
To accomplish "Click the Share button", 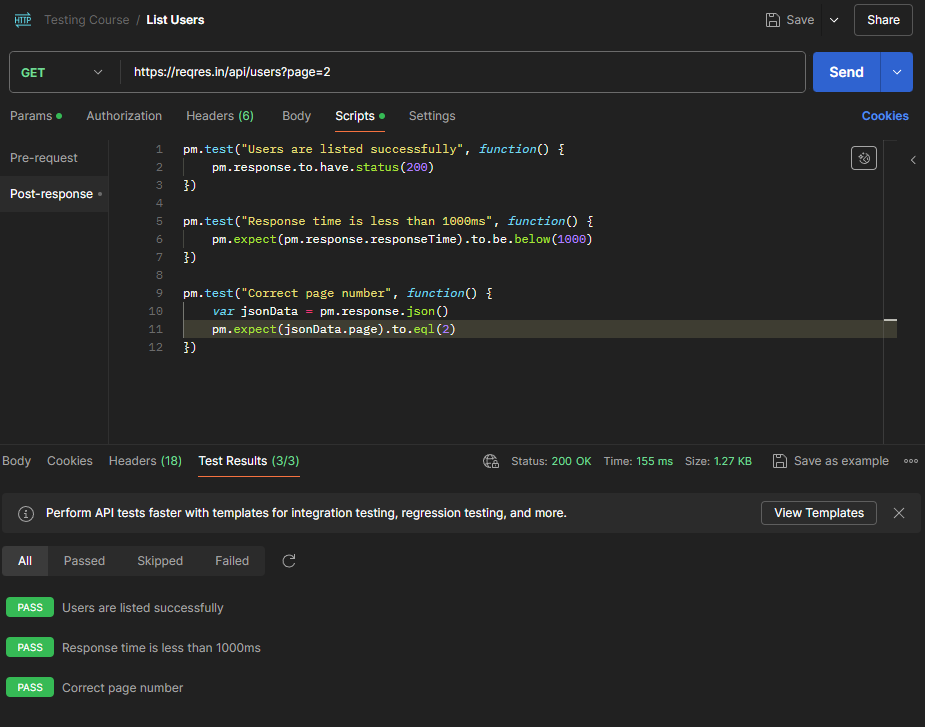I will click(883, 20).
